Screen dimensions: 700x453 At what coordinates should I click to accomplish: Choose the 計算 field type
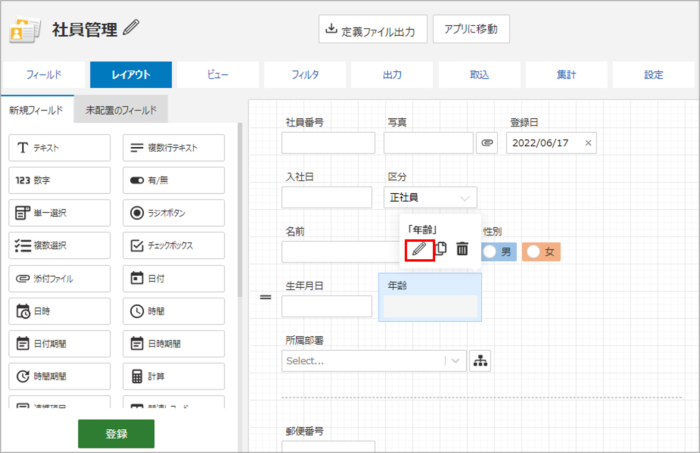pyautogui.click(x=174, y=376)
